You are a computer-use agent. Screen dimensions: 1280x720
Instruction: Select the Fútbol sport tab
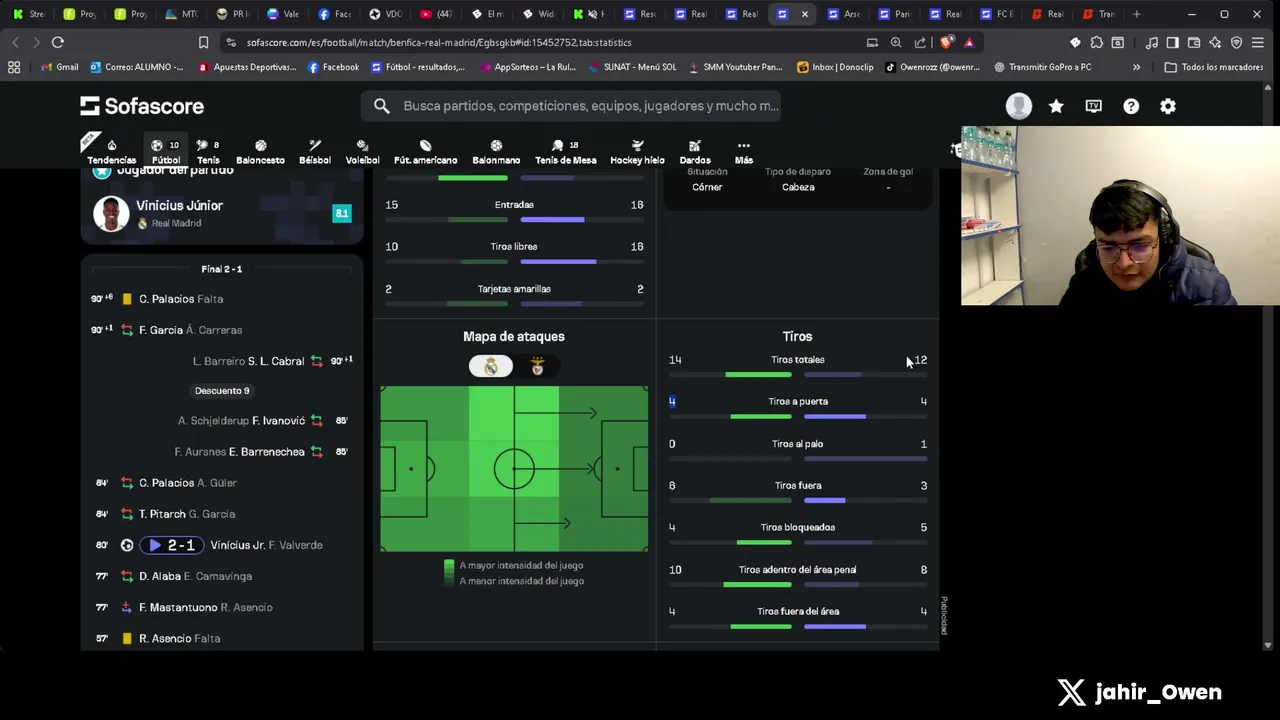pyautogui.click(x=165, y=152)
